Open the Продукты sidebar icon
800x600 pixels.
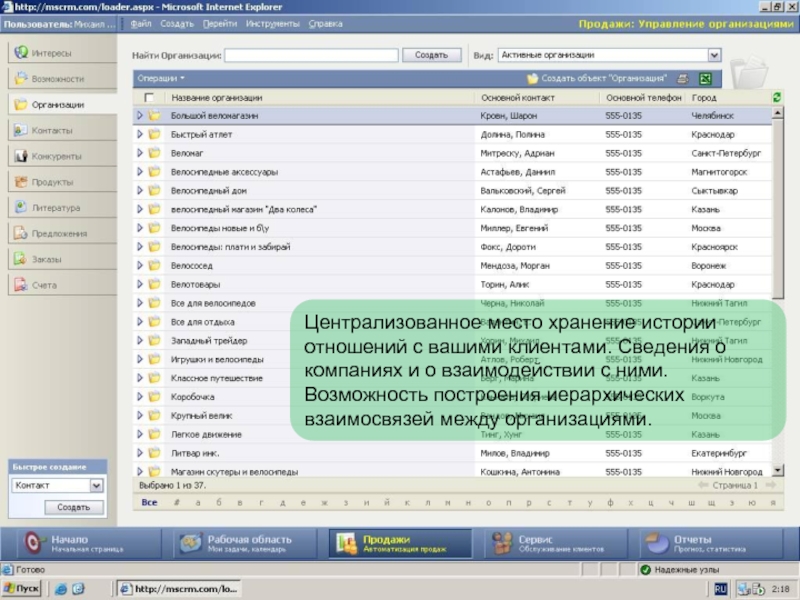pyautogui.click(x=21, y=182)
